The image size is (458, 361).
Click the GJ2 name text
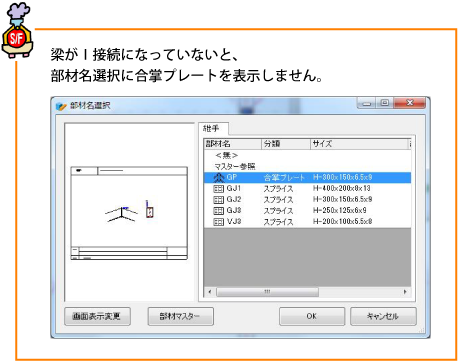pyautogui.click(x=234, y=199)
